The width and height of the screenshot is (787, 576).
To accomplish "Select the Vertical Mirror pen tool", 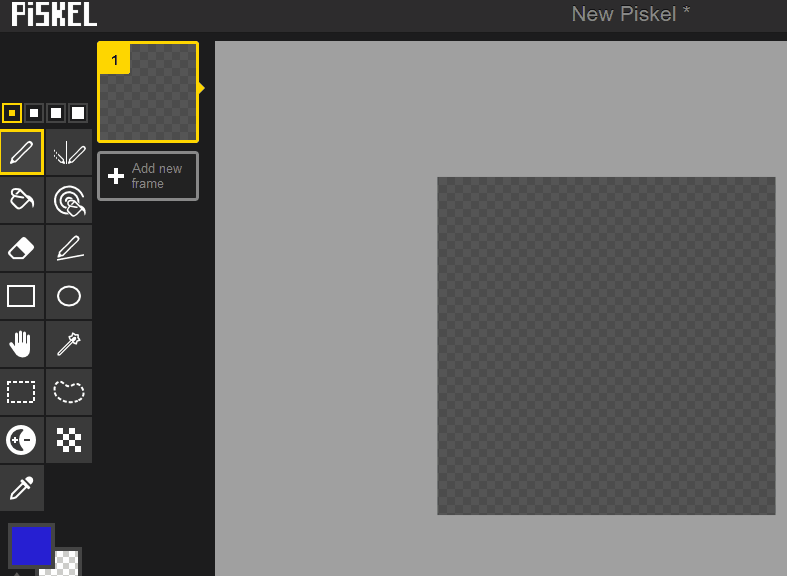I will pyautogui.click(x=69, y=152).
